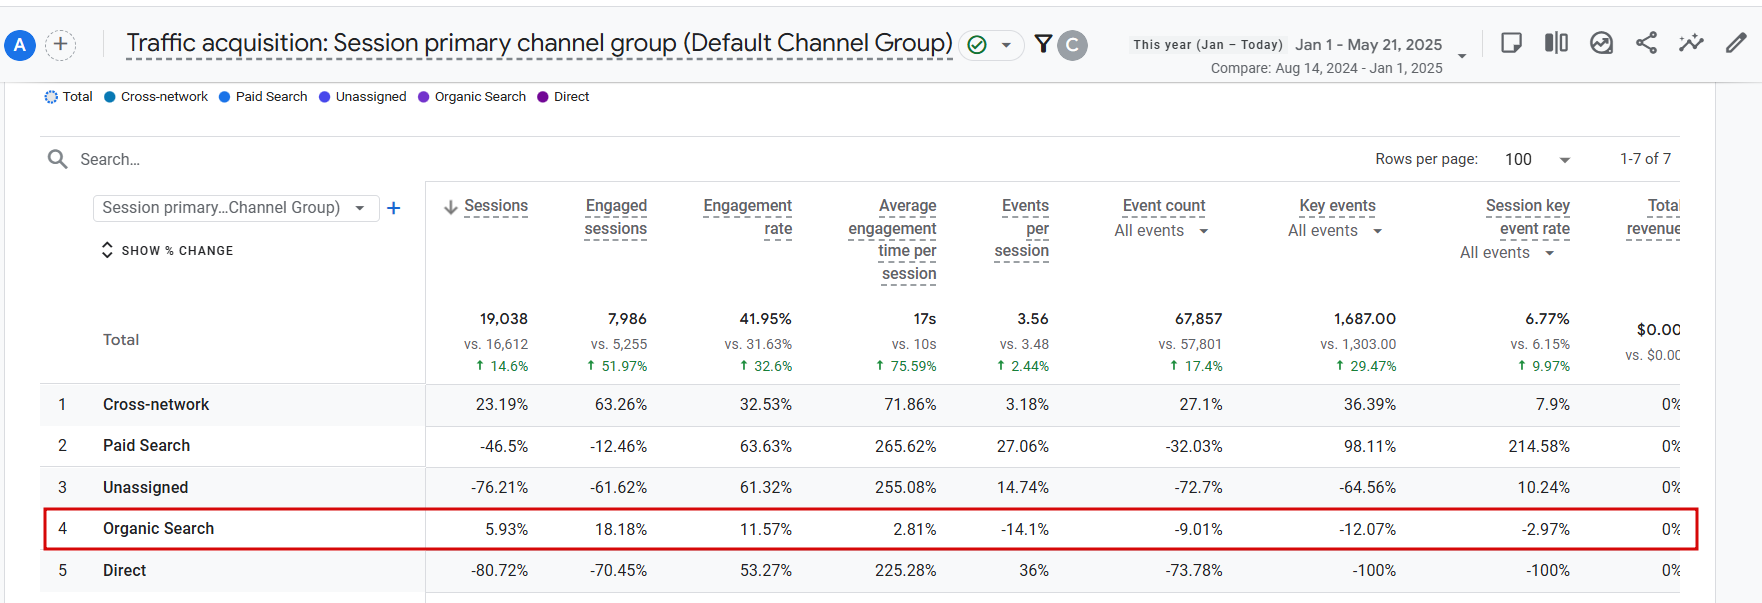Open the Rows per page dropdown
The height and width of the screenshot is (603, 1762).
coord(1537,160)
